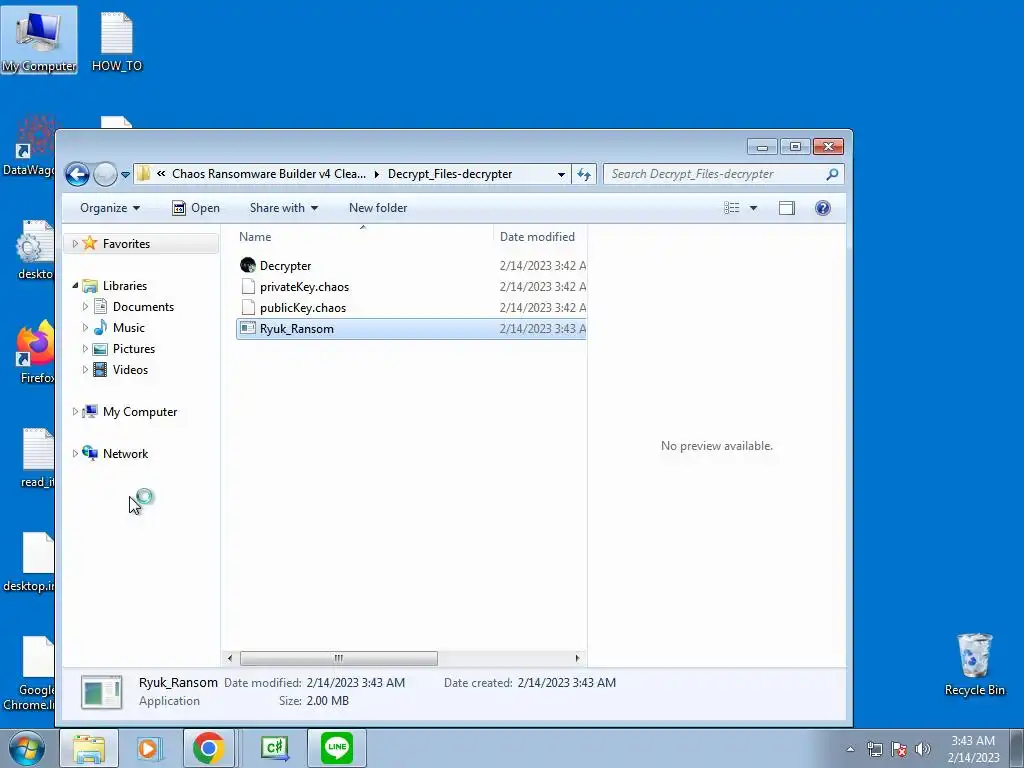Open Google Chrome from taskbar
This screenshot has height=768, width=1024.
(209, 748)
